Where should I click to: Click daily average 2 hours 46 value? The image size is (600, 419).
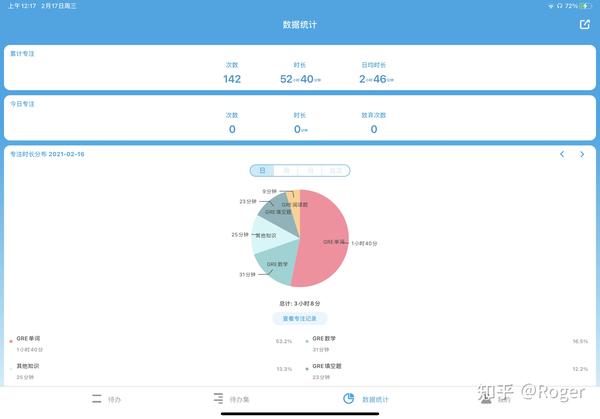[x=376, y=79]
